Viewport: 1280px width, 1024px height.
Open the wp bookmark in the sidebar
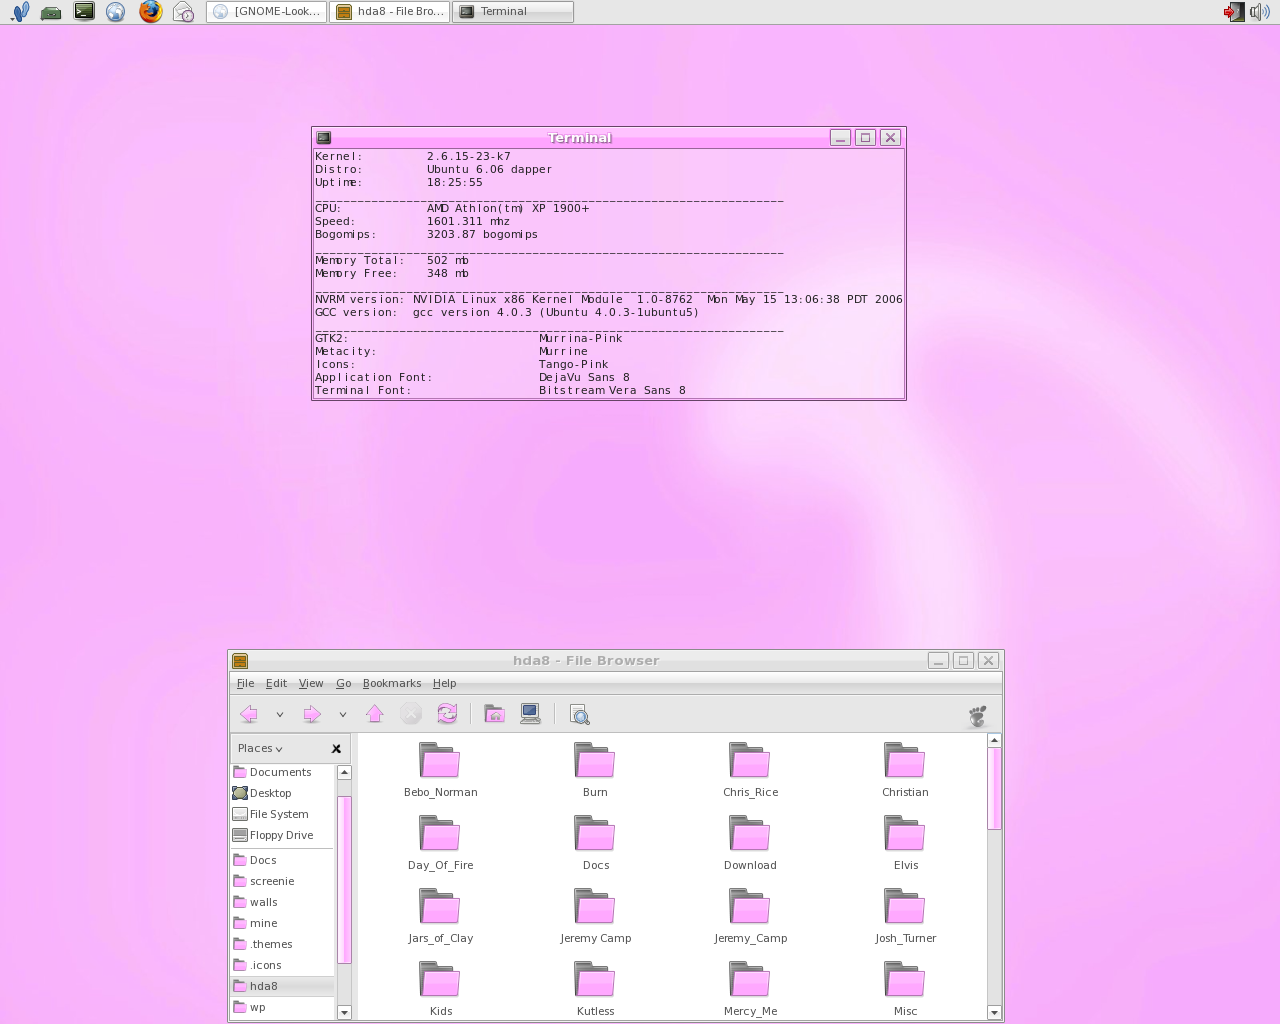[249, 1007]
